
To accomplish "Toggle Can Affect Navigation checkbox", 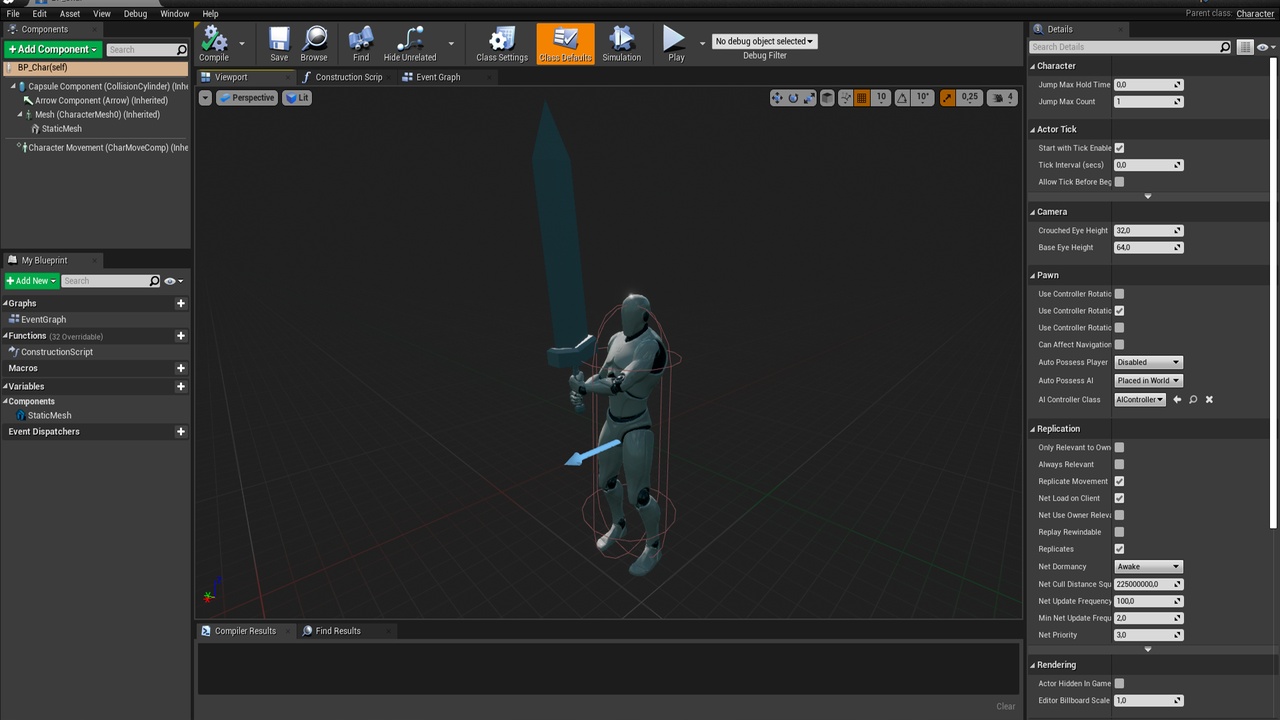I will (x=1119, y=345).
